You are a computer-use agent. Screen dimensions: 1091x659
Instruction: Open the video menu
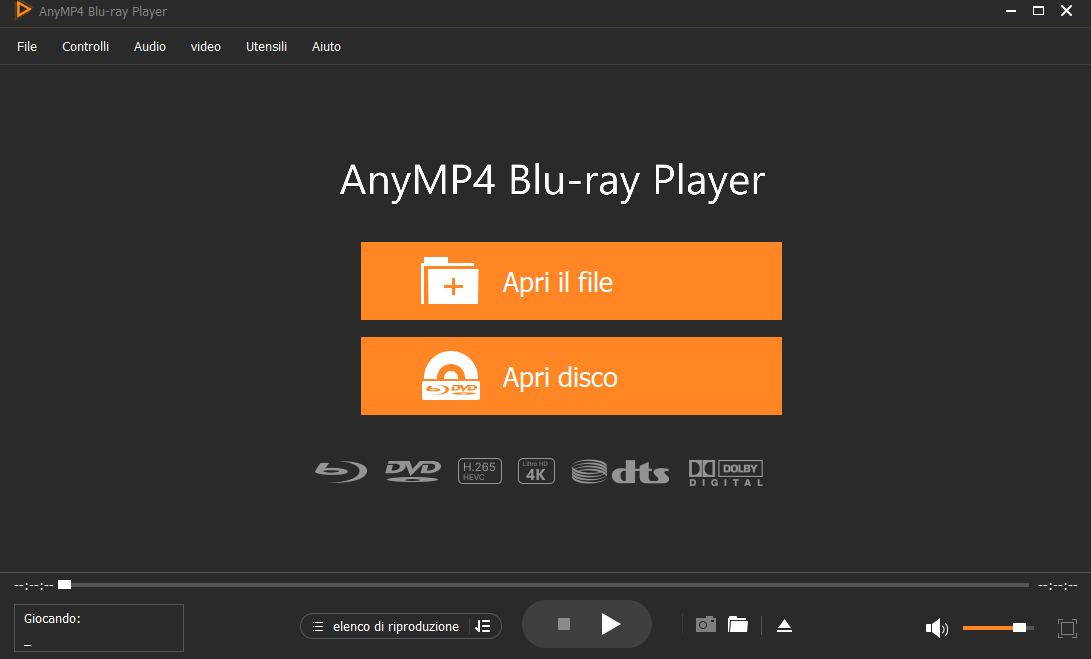[205, 47]
